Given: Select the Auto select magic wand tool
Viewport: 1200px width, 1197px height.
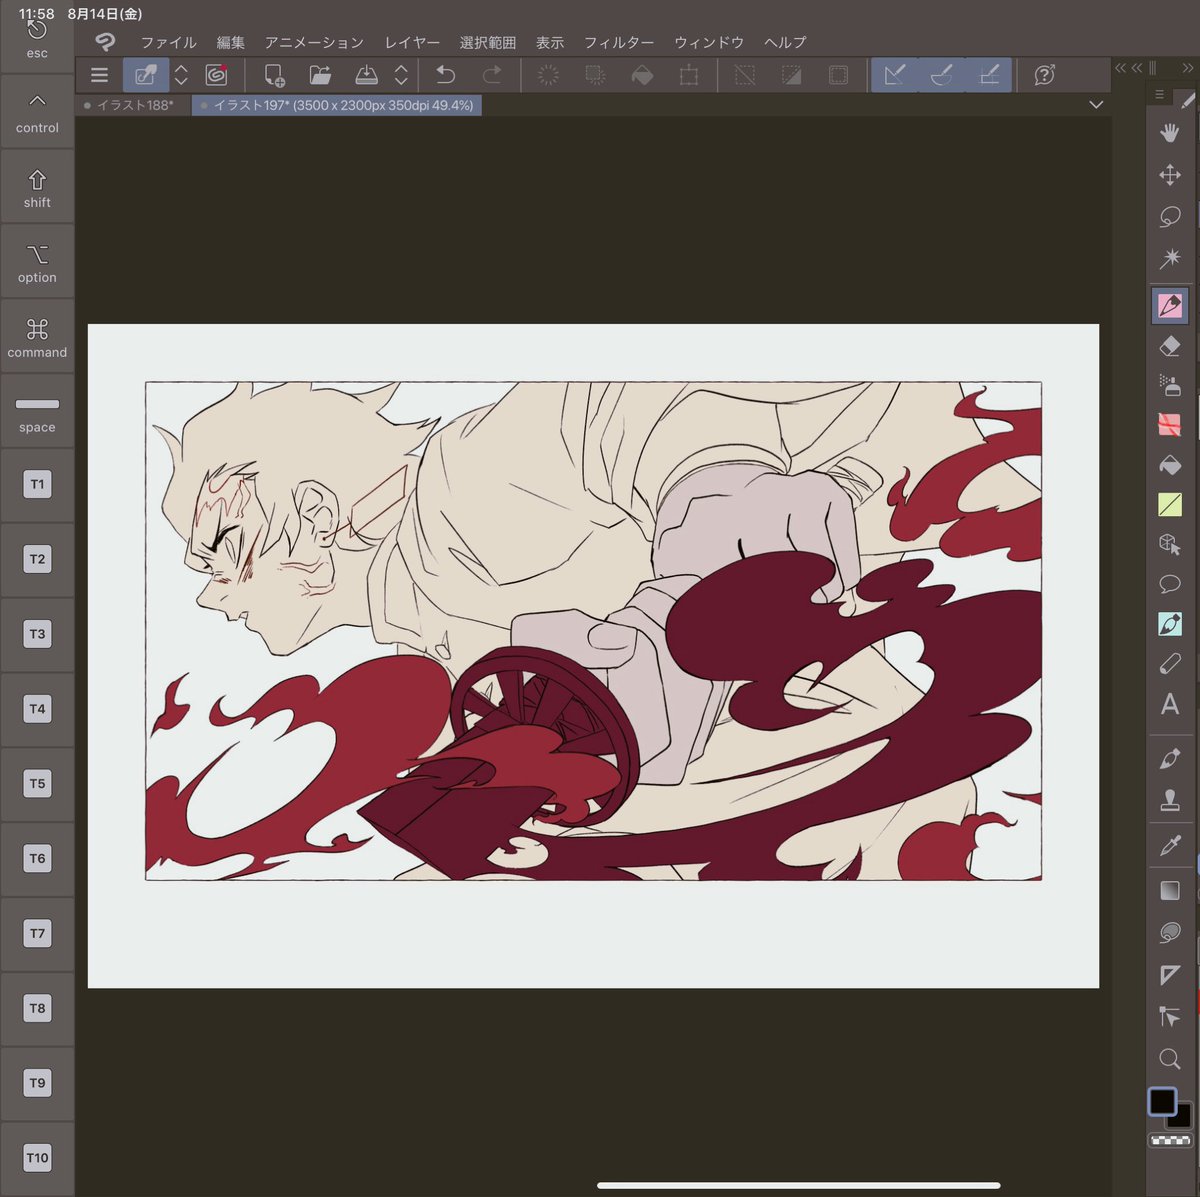Looking at the screenshot, I should click(1170, 259).
